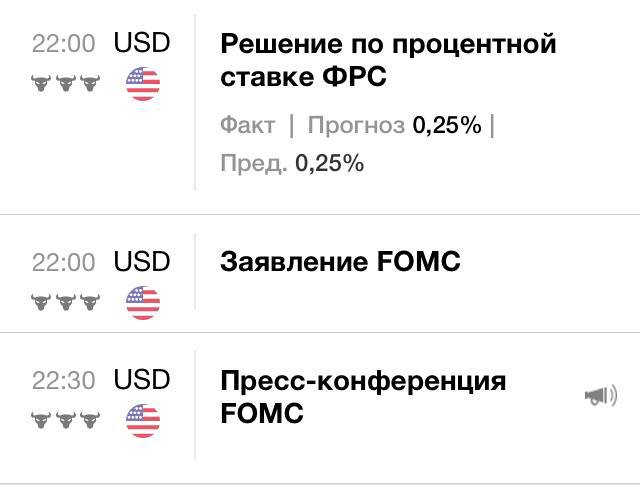
Task: Open the megaphone icon on Пресс-конференция FOMC
Action: click(x=601, y=395)
